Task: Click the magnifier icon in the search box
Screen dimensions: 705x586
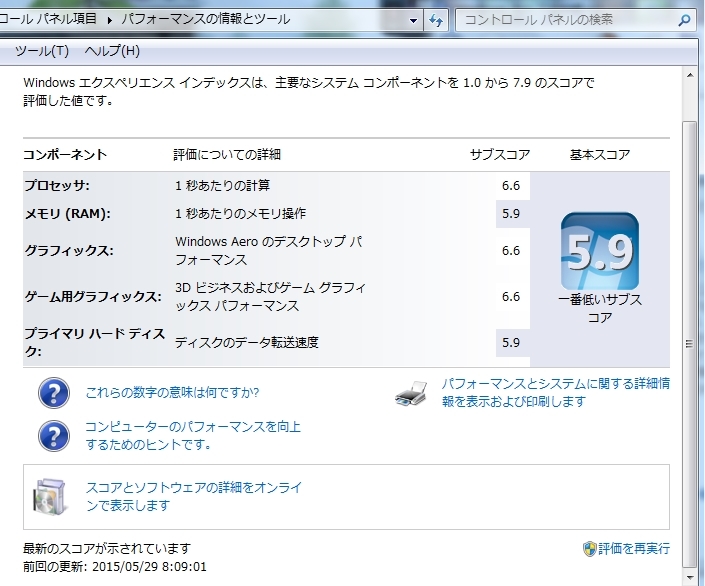Action: coord(684,20)
